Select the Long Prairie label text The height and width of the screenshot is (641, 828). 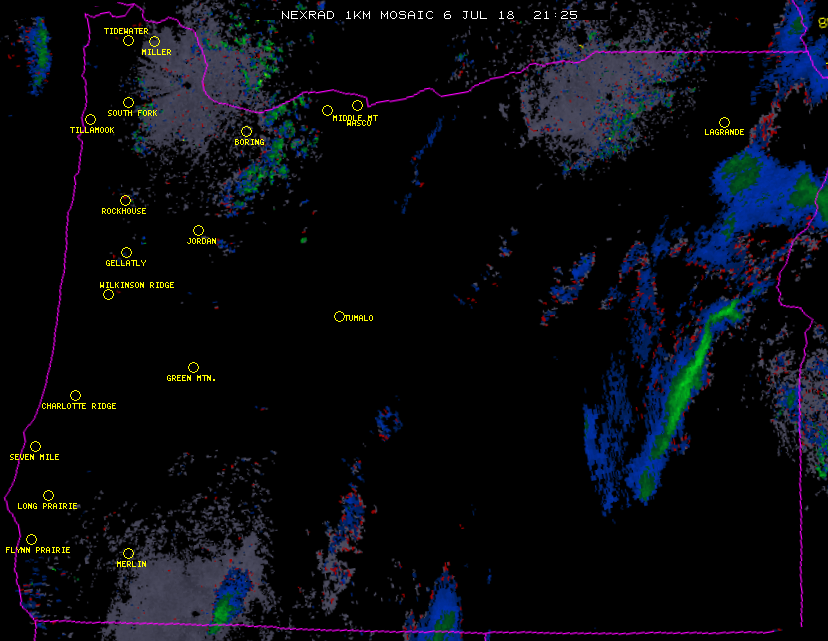[x=47, y=507]
